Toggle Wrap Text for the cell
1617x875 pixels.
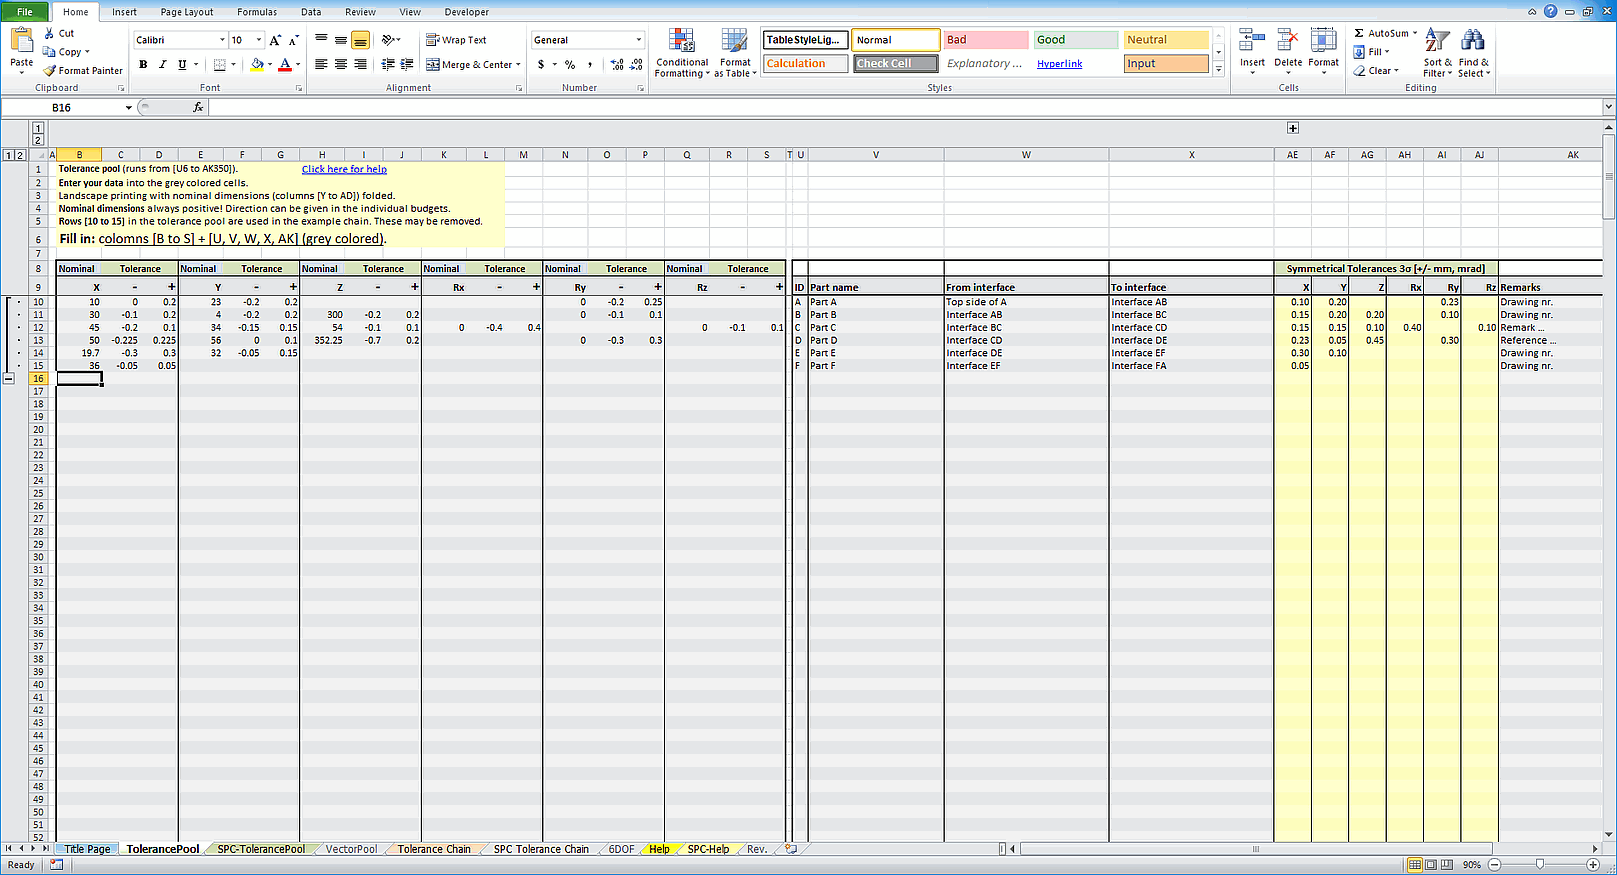456,40
